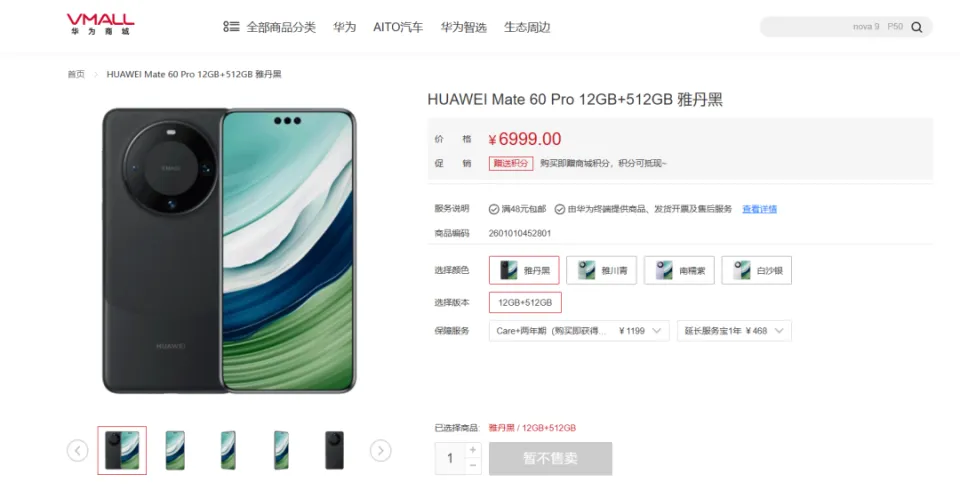Viewport: 960px width, 498px height.
Task: Open the 华为 menu item
Action: [x=345, y=27]
